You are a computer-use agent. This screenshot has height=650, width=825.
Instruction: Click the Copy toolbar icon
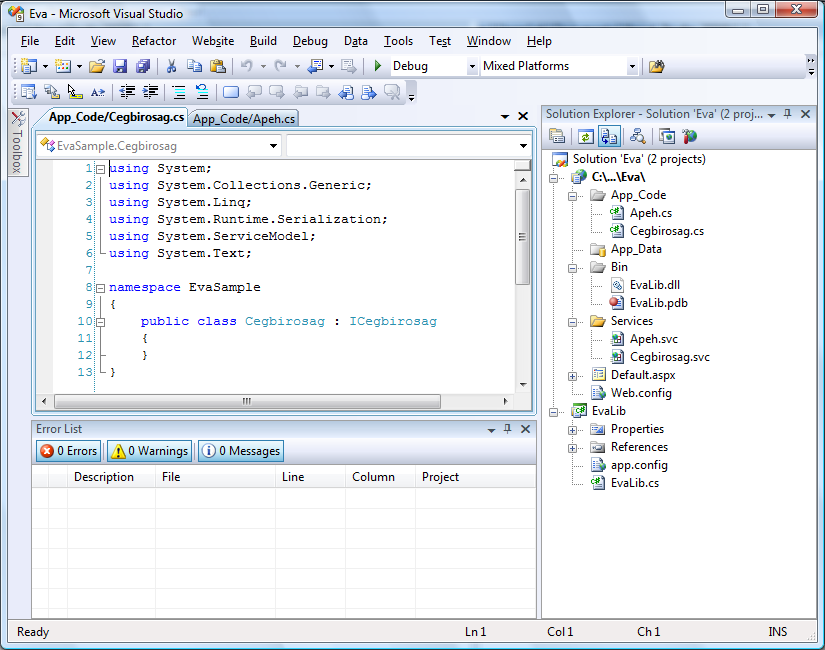tap(194, 66)
